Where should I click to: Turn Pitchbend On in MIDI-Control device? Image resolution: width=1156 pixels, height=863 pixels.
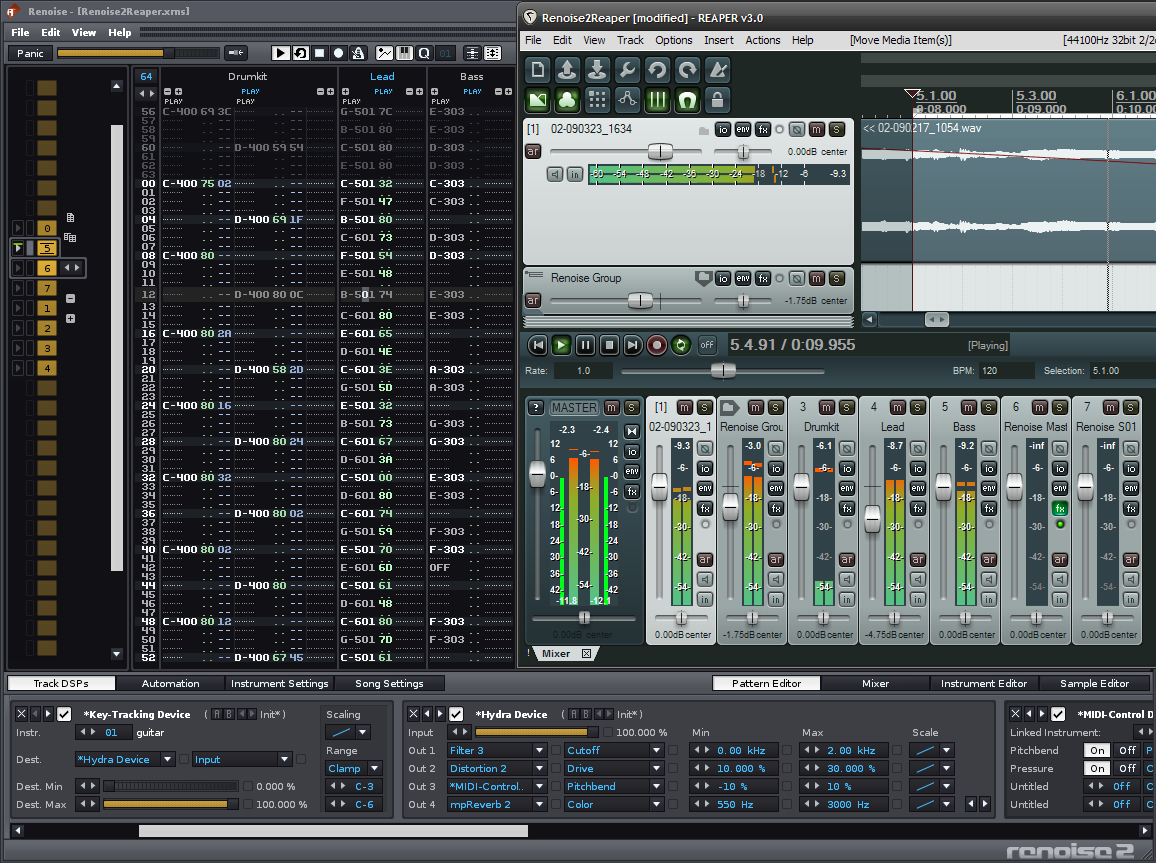pos(1098,750)
